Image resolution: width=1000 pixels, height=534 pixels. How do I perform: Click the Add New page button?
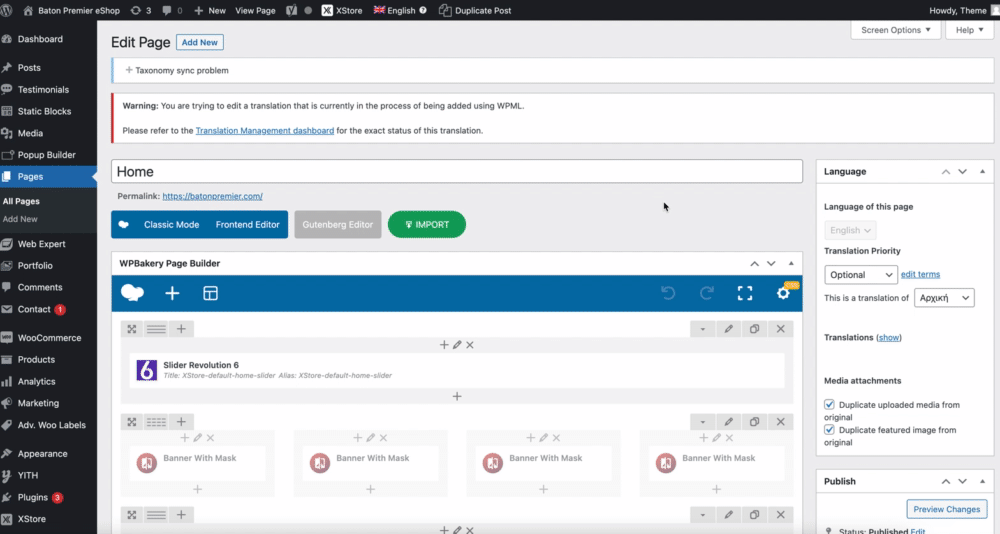(x=200, y=42)
